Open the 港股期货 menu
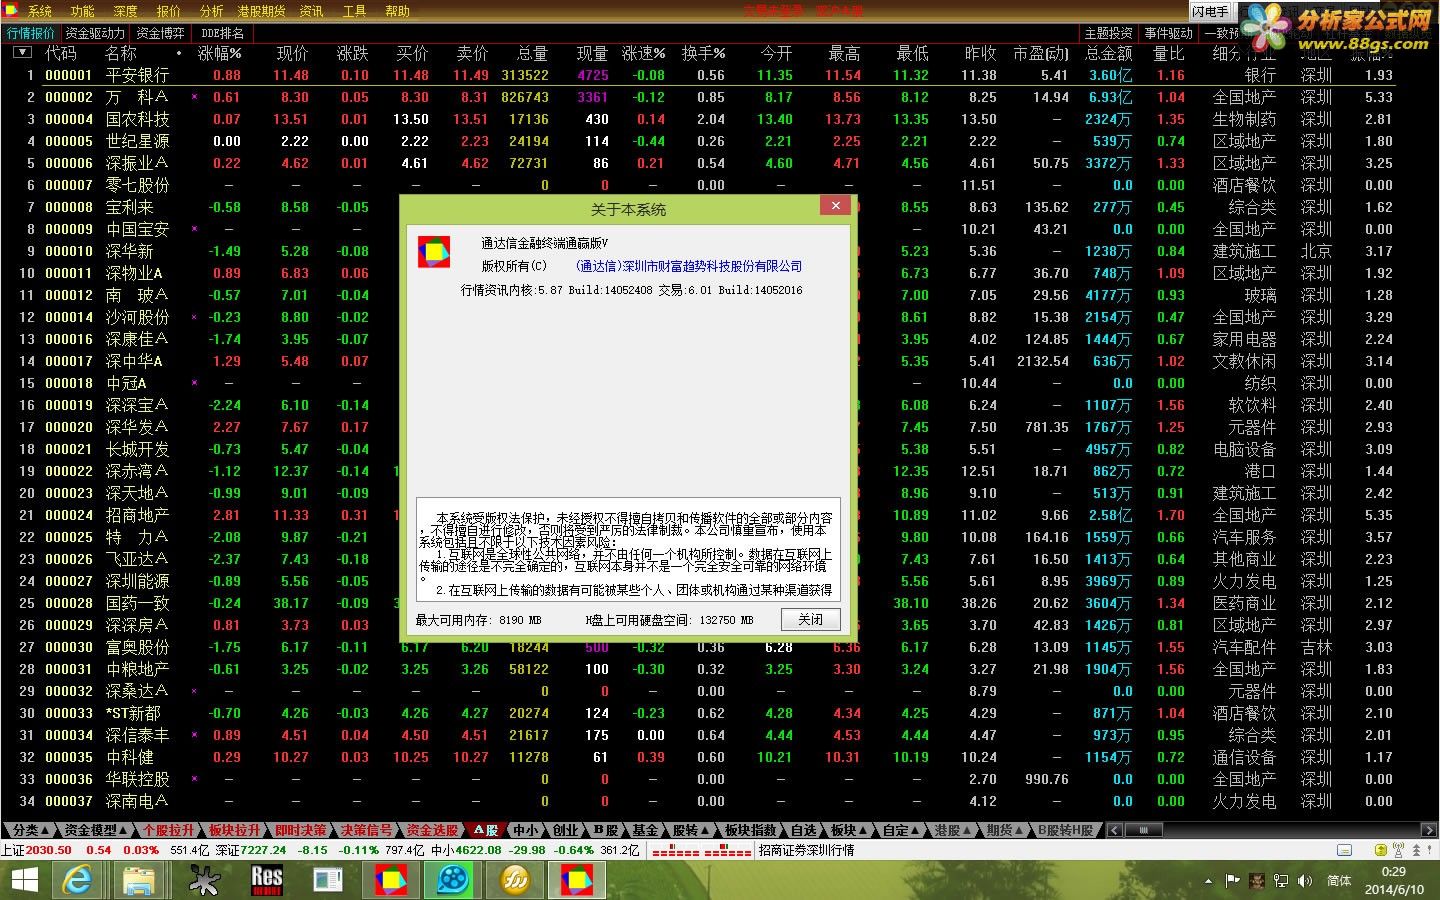 262,11
